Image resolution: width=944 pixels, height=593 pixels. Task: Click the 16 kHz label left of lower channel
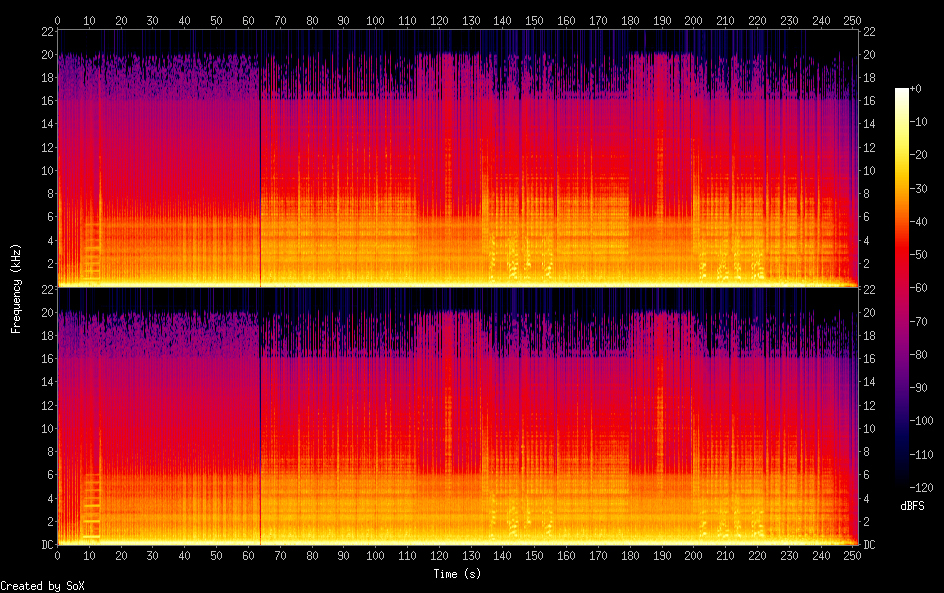pos(46,358)
